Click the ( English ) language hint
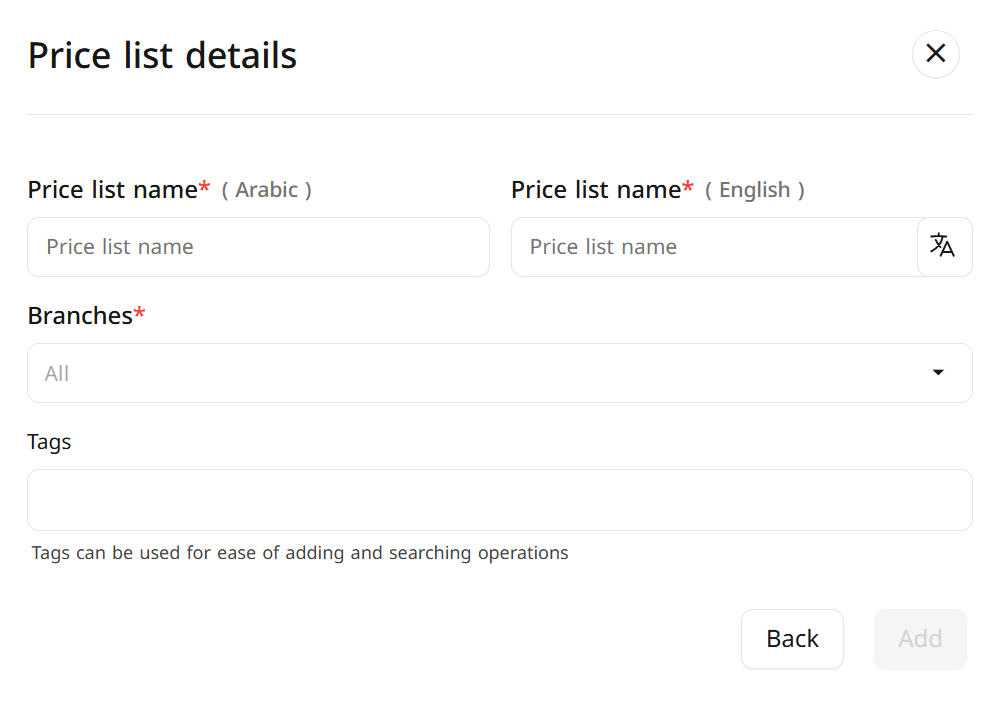996x703 pixels. 755,190
